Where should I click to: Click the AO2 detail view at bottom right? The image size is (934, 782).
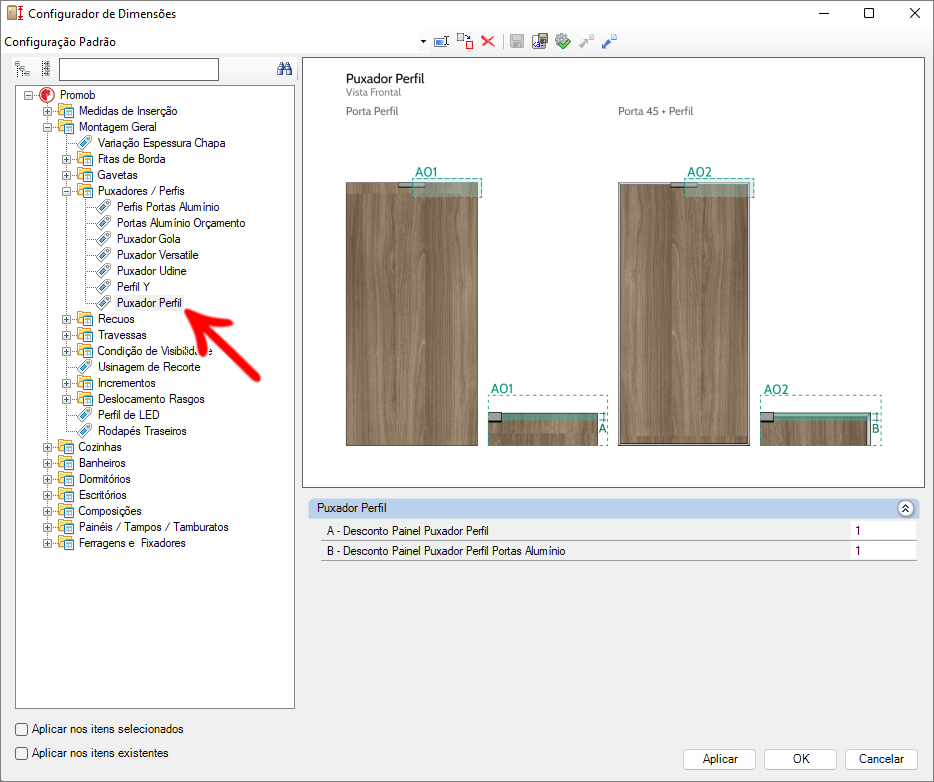(820, 420)
